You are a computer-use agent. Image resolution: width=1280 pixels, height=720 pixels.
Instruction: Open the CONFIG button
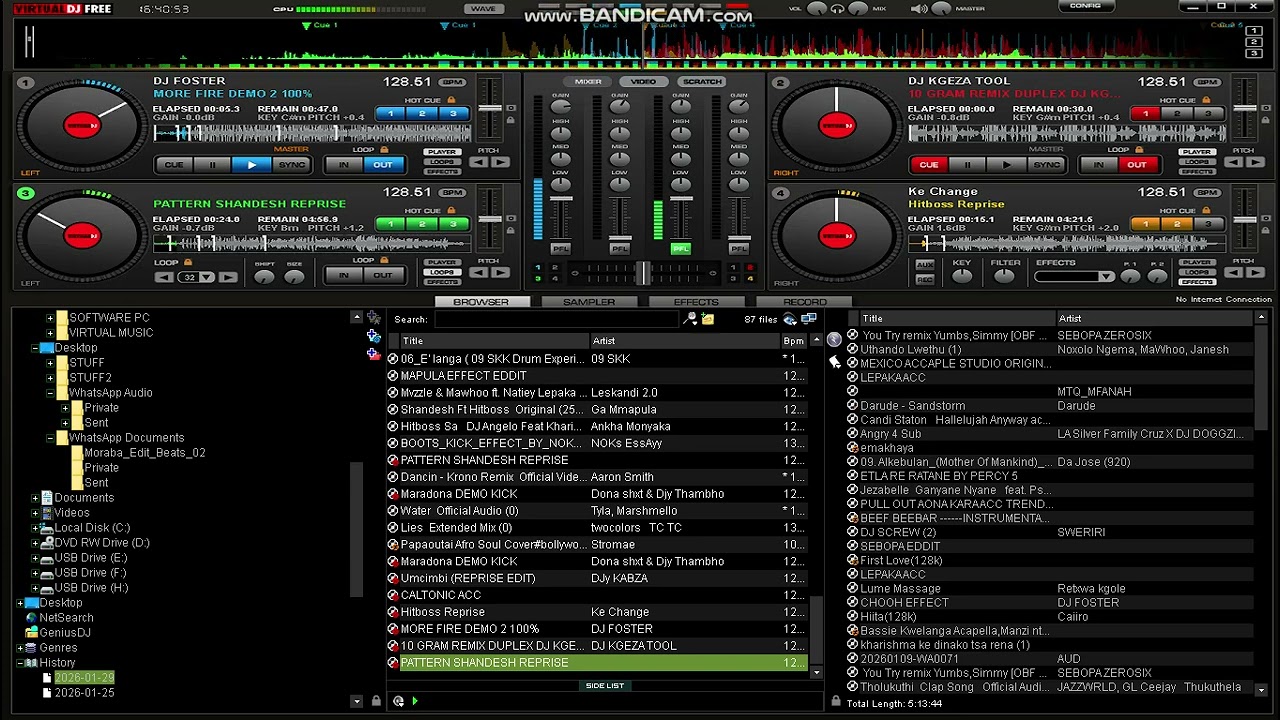point(1085,6)
